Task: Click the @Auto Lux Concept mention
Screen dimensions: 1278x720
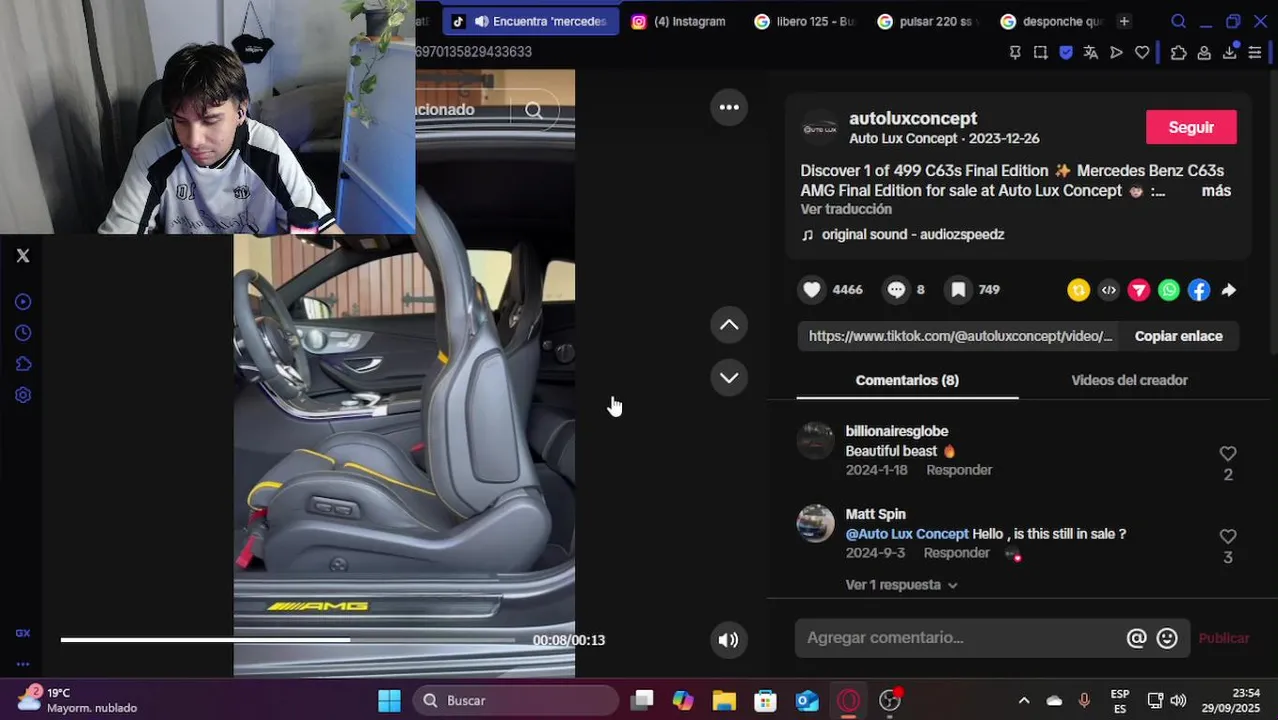Action: point(907,534)
